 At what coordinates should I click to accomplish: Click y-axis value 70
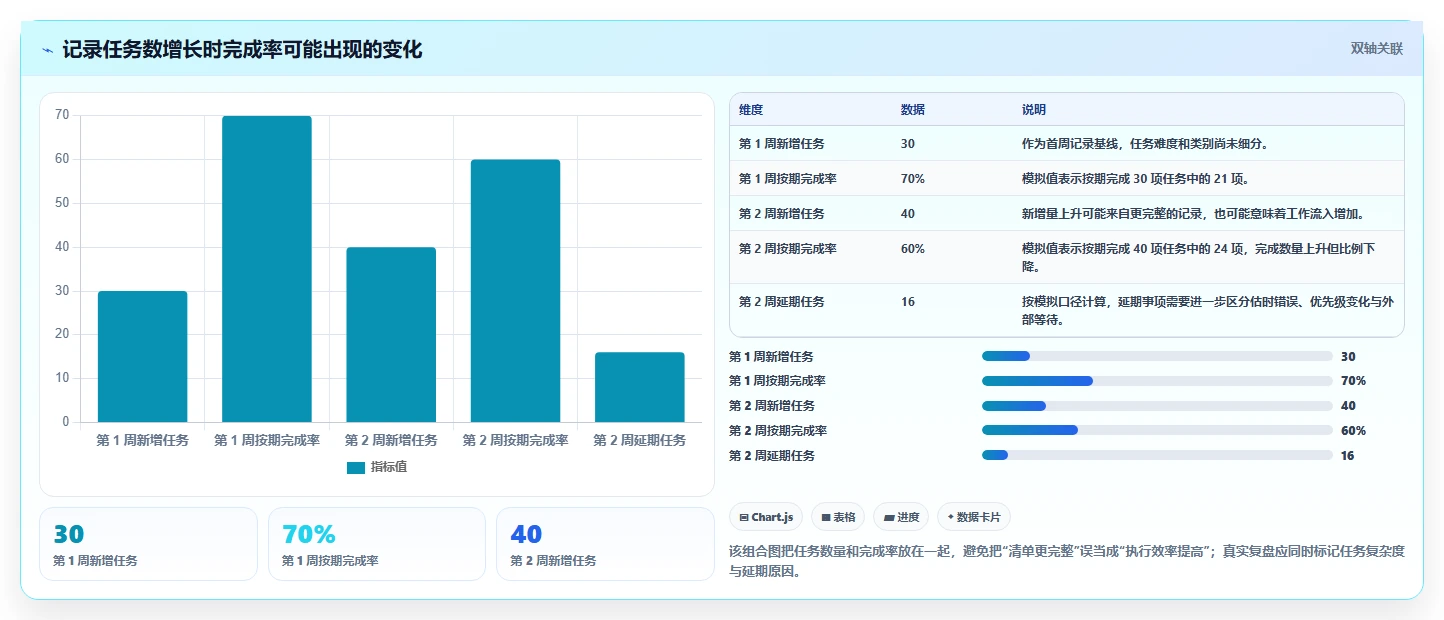(62, 115)
